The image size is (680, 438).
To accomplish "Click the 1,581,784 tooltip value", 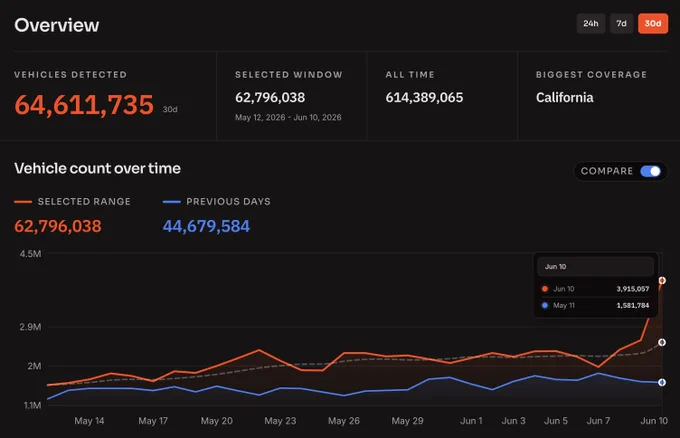I will (x=633, y=305).
